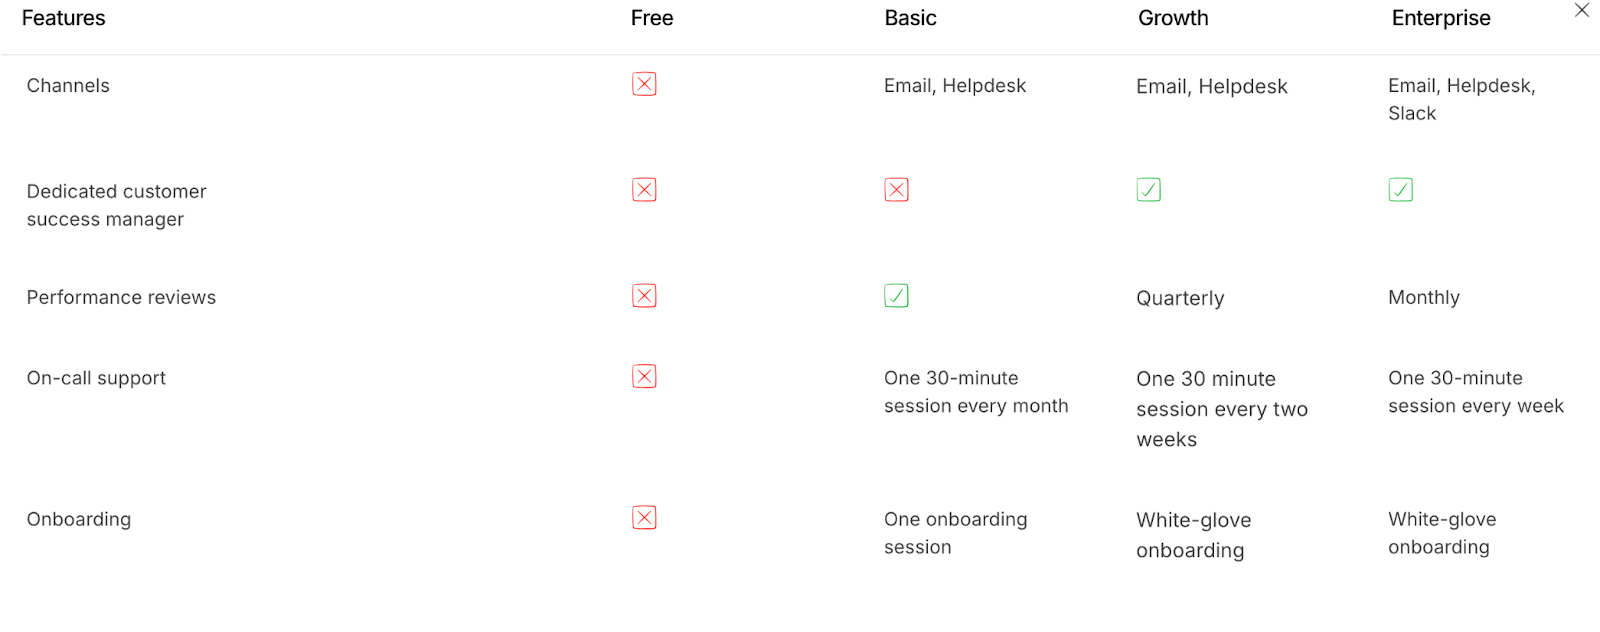Click the Features heading
Viewport: 1600px width, 632px height.
62,17
